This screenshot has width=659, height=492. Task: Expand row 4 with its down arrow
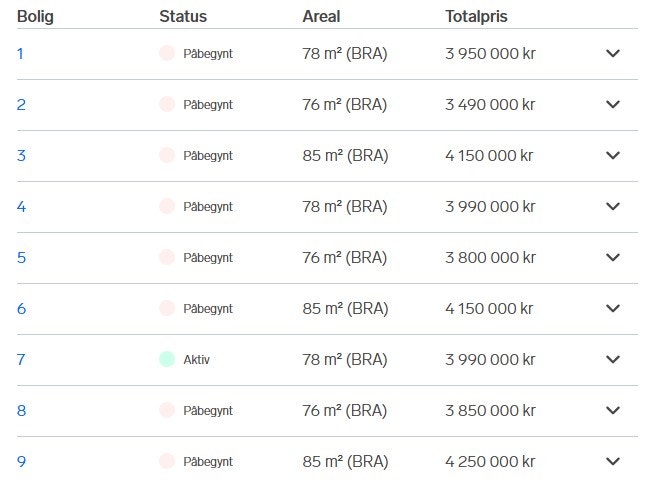tap(613, 207)
